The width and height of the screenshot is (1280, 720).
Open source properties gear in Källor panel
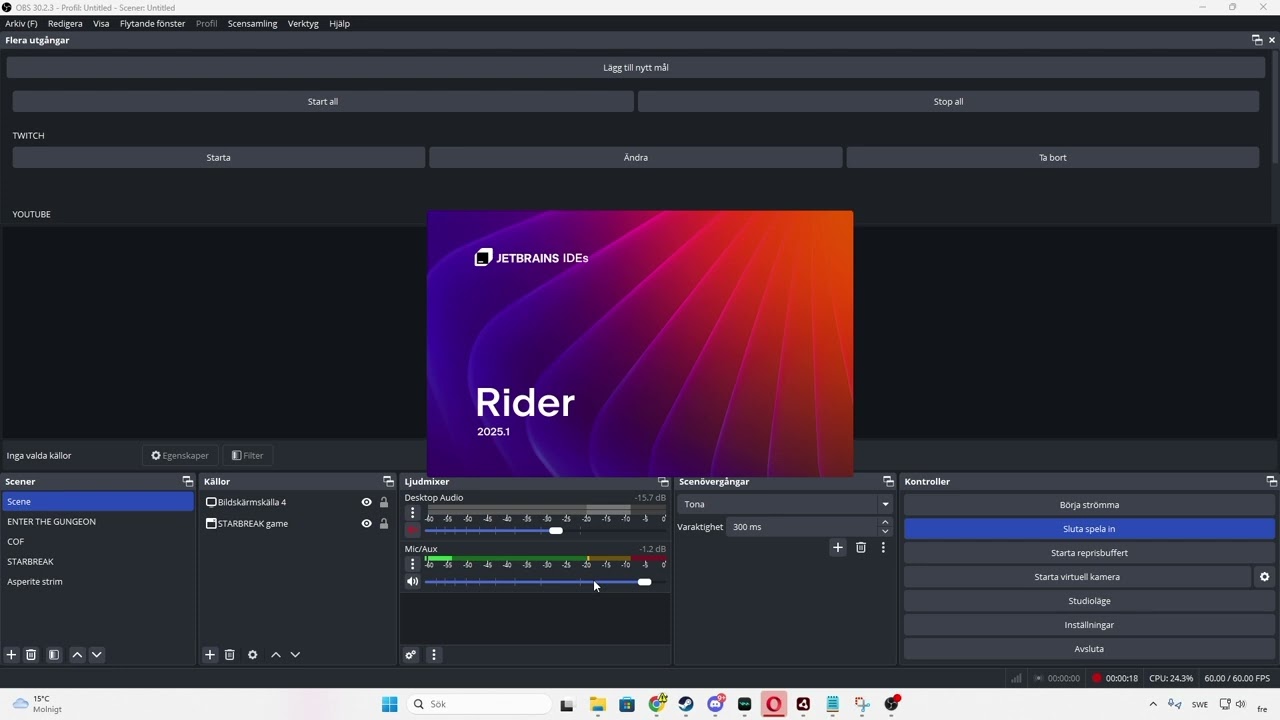pos(252,655)
